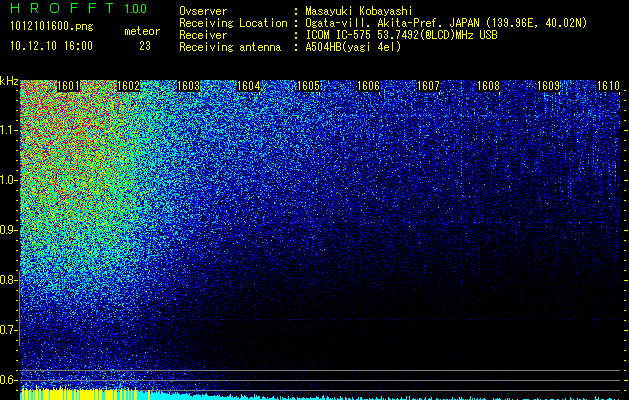
Task: Click the 1610 time marker
Action: point(609,86)
